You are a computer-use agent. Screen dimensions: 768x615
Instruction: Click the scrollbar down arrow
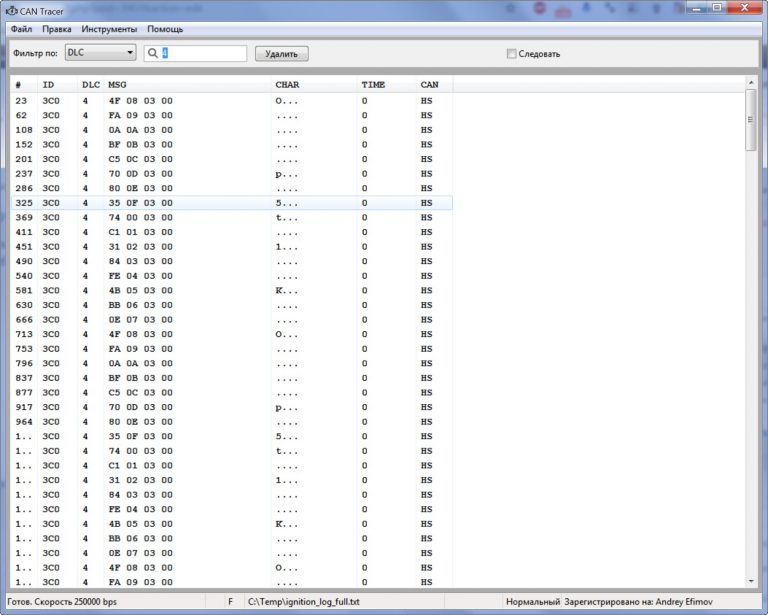(x=751, y=580)
